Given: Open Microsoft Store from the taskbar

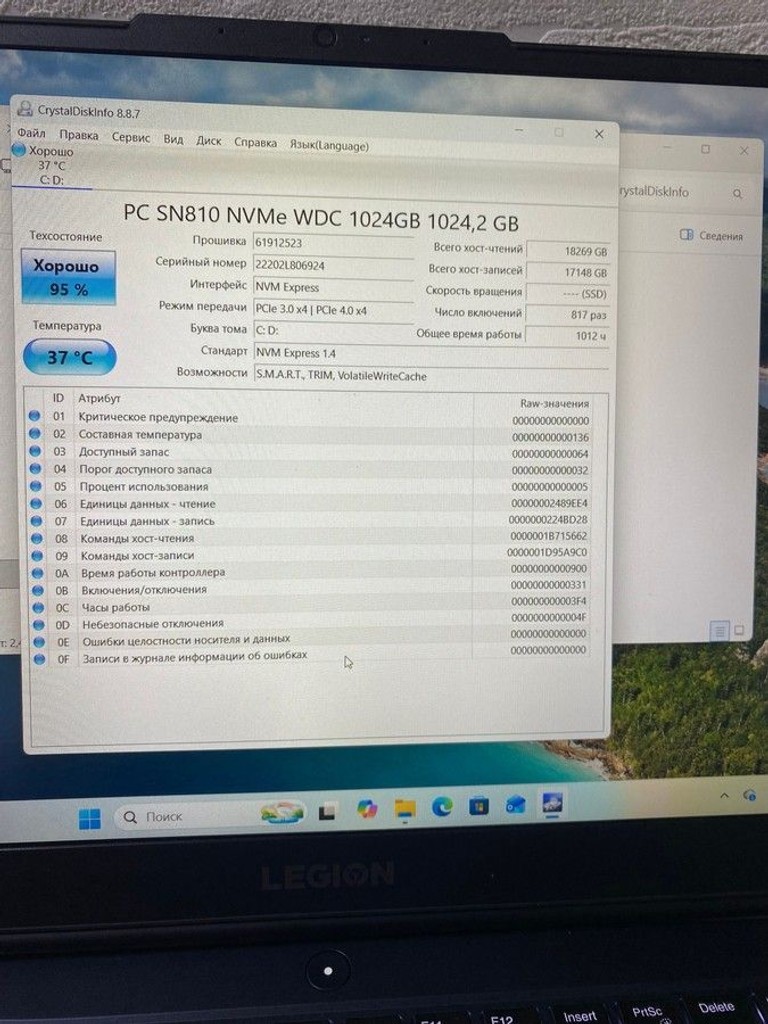Looking at the screenshot, I should pos(479,805).
